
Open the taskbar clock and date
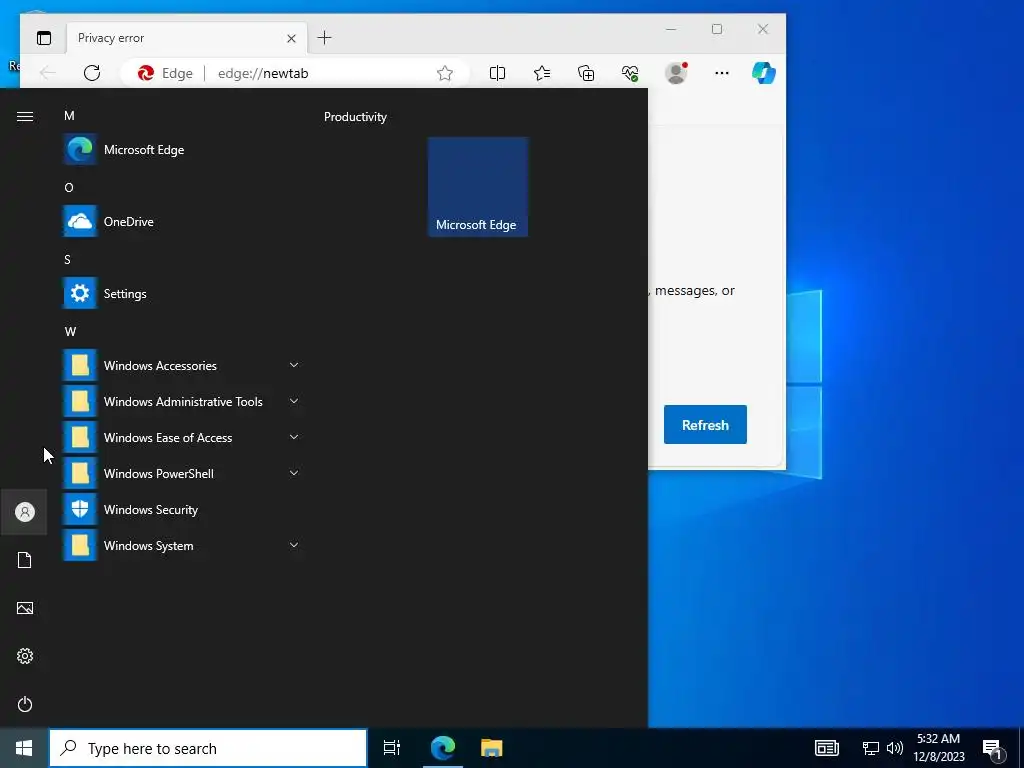[x=938, y=748]
